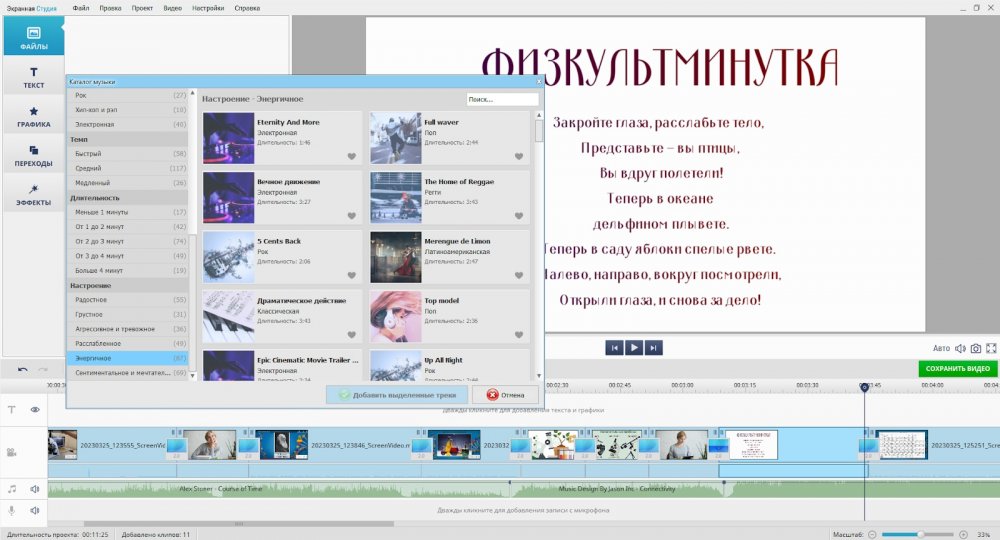
Task: Toggle text track visibility eye icon
Action: 35,409
